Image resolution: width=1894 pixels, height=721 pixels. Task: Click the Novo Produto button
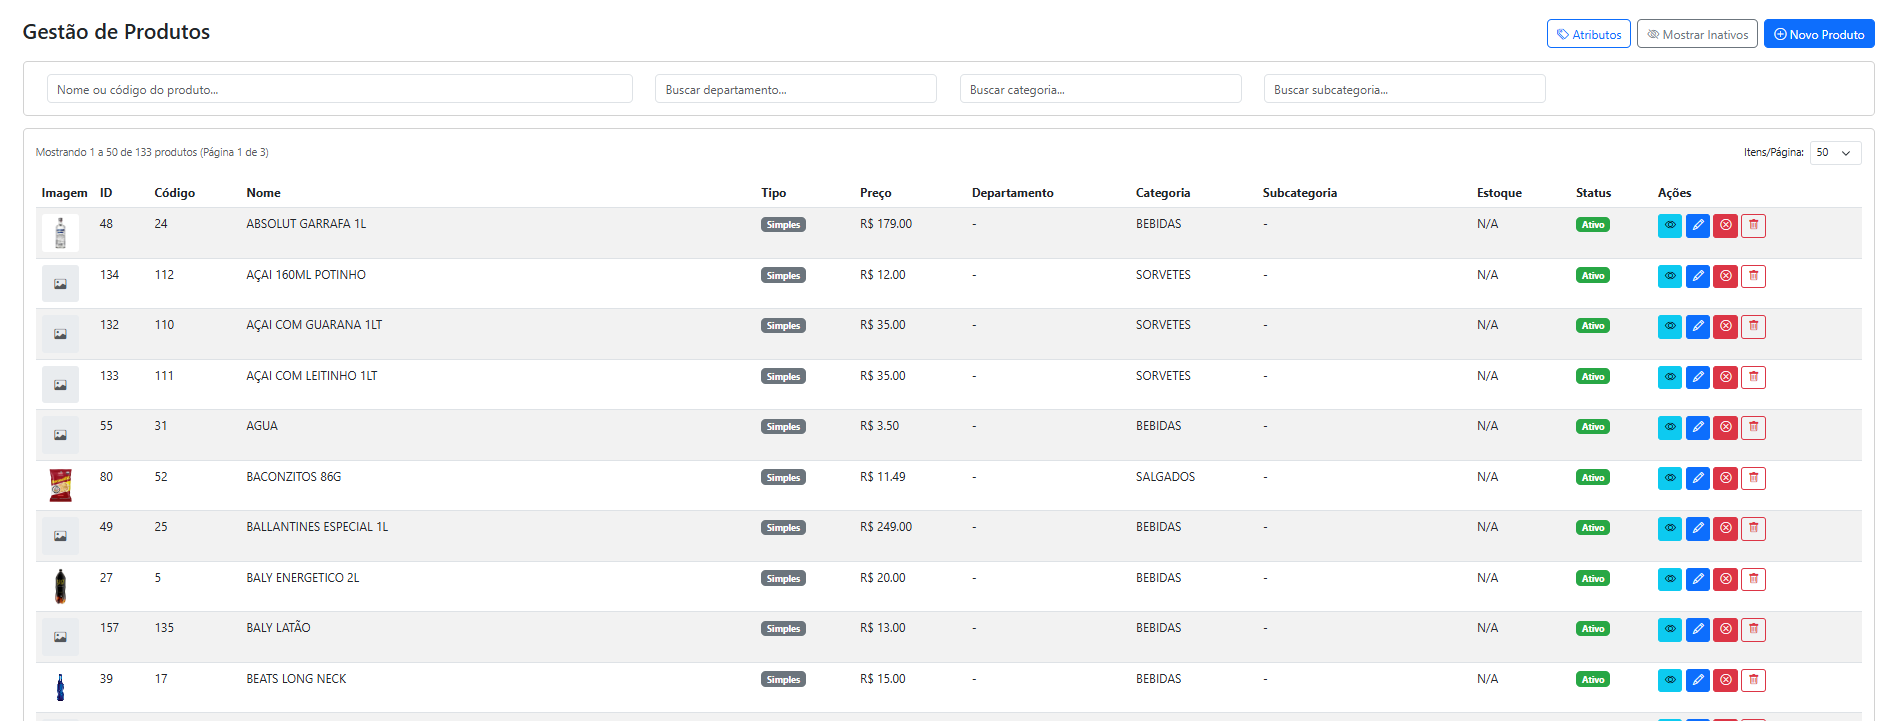pyautogui.click(x=1818, y=34)
